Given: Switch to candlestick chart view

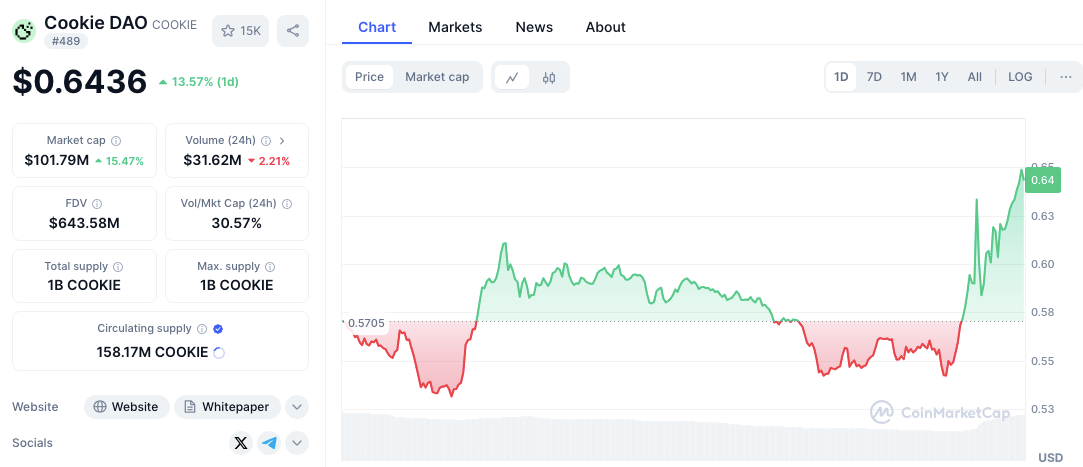Looking at the screenshot, I should (x=549, y=77).
